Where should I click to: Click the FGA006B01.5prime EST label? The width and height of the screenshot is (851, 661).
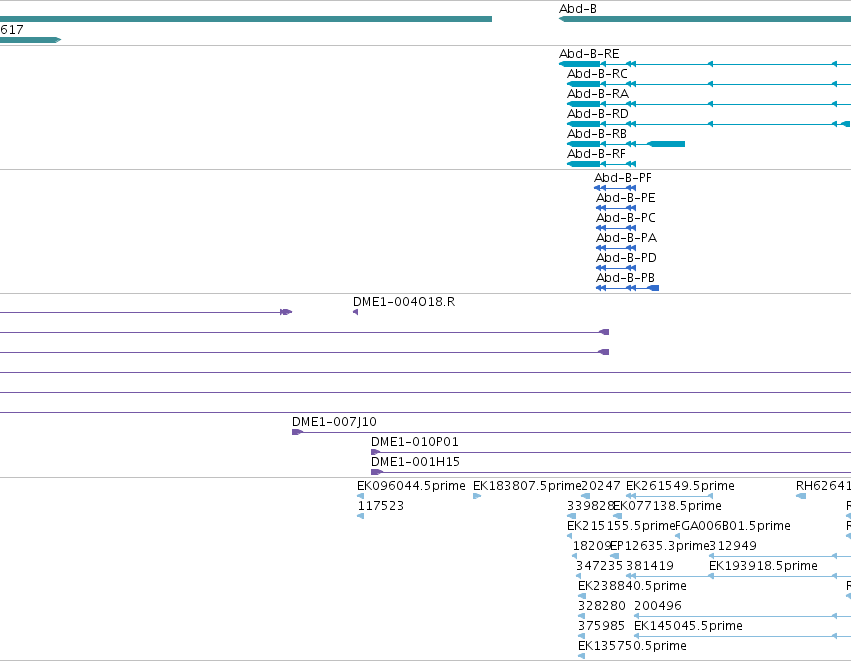(x=733, y=526)
